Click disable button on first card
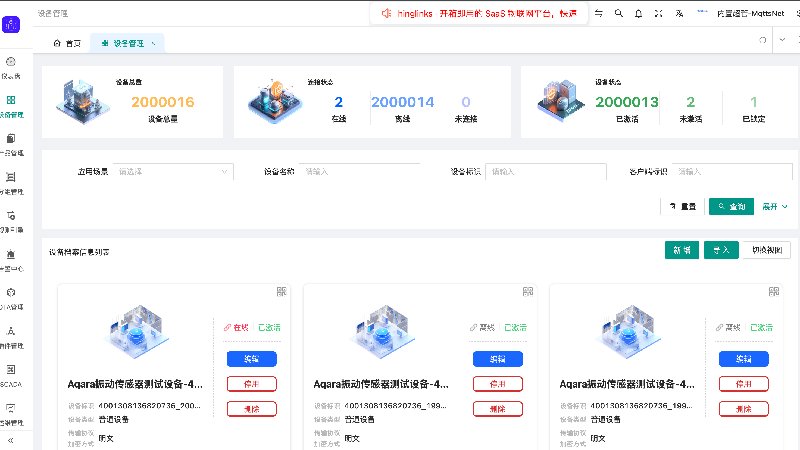The height and width of the screenshot is (450, 800). point(252,384)
